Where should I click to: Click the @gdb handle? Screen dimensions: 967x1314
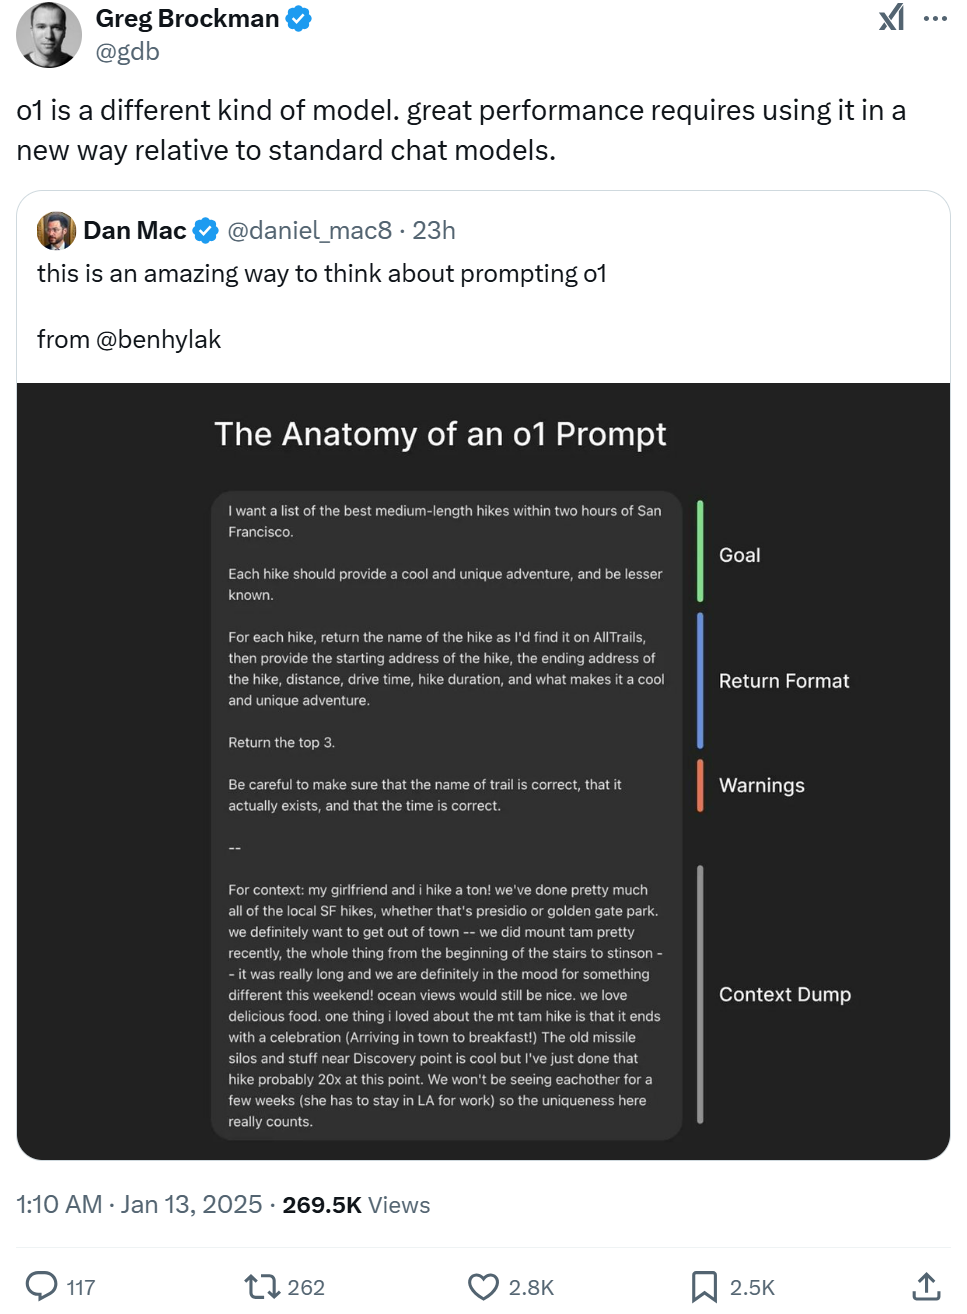pos(127,52)
